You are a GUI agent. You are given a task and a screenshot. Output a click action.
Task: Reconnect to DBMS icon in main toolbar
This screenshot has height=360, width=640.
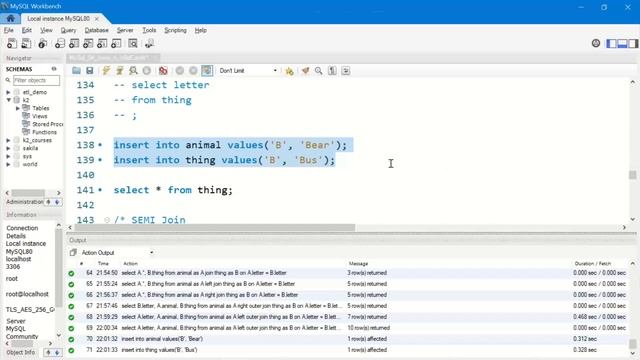pyautogui.click(x=149, y=44)
